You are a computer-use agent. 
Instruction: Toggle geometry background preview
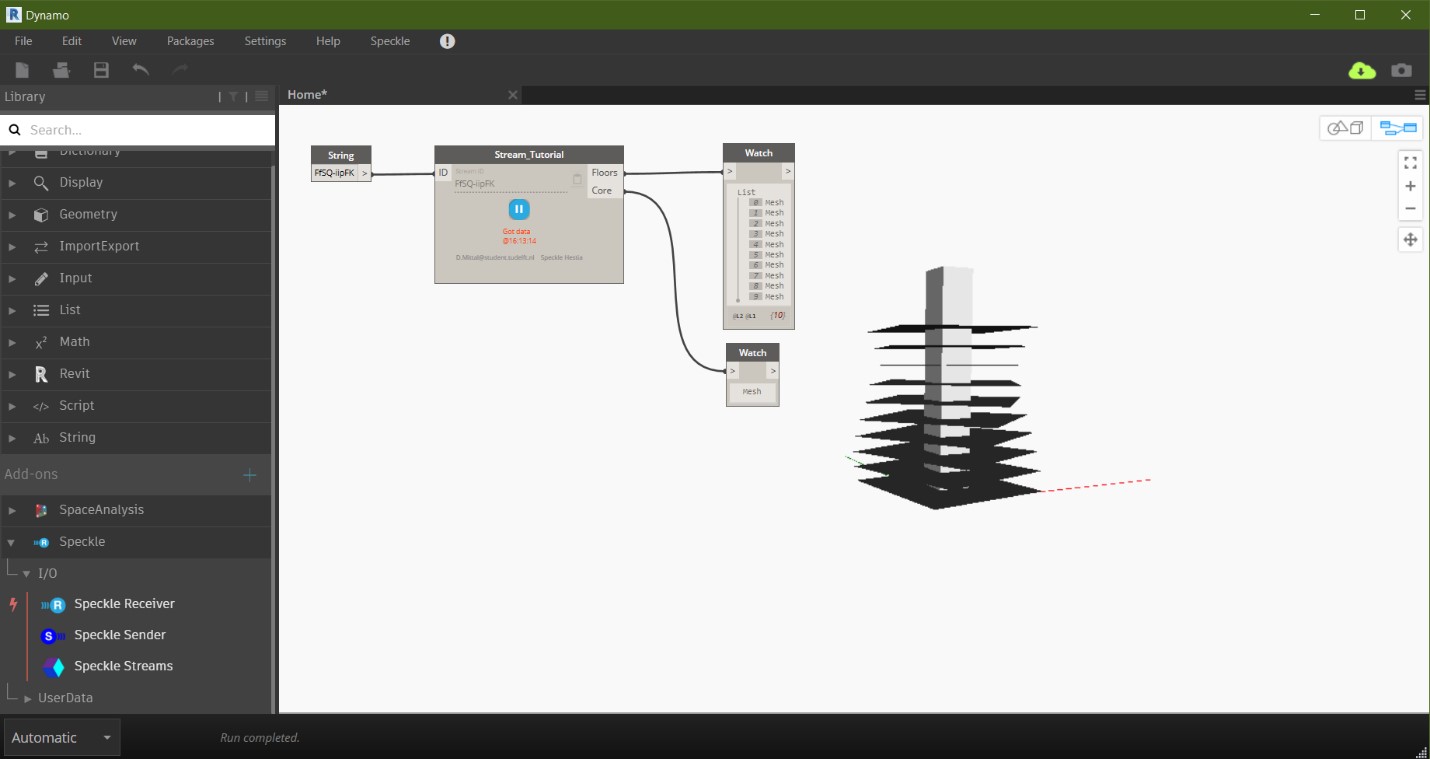[1346, 127]
